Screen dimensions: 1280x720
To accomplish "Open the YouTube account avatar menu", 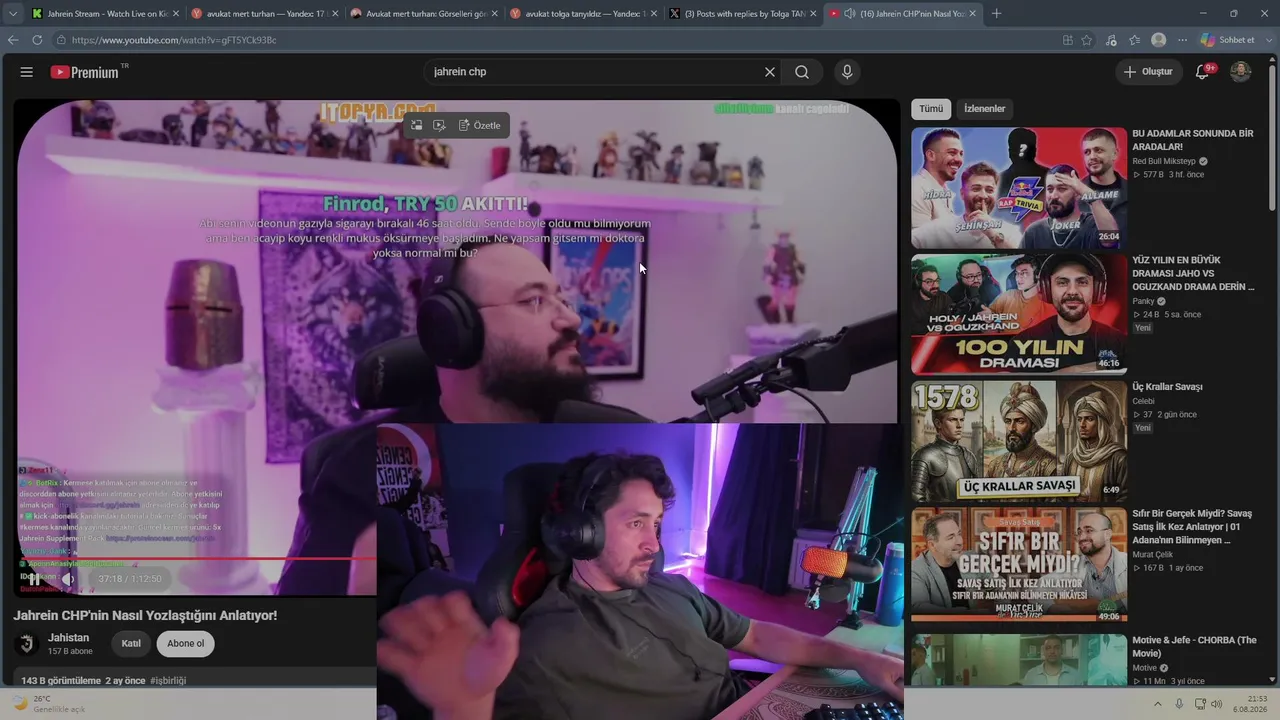I will click(x=1240, y=72).
